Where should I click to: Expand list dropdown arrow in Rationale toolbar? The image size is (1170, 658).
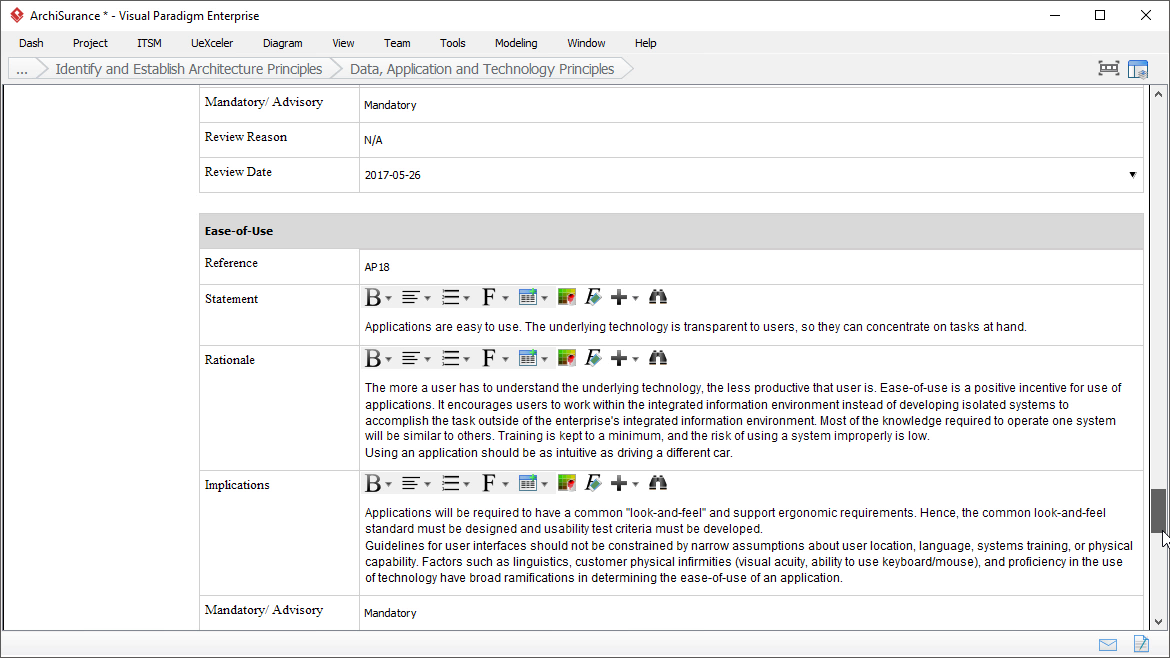(x=466, y=360)
